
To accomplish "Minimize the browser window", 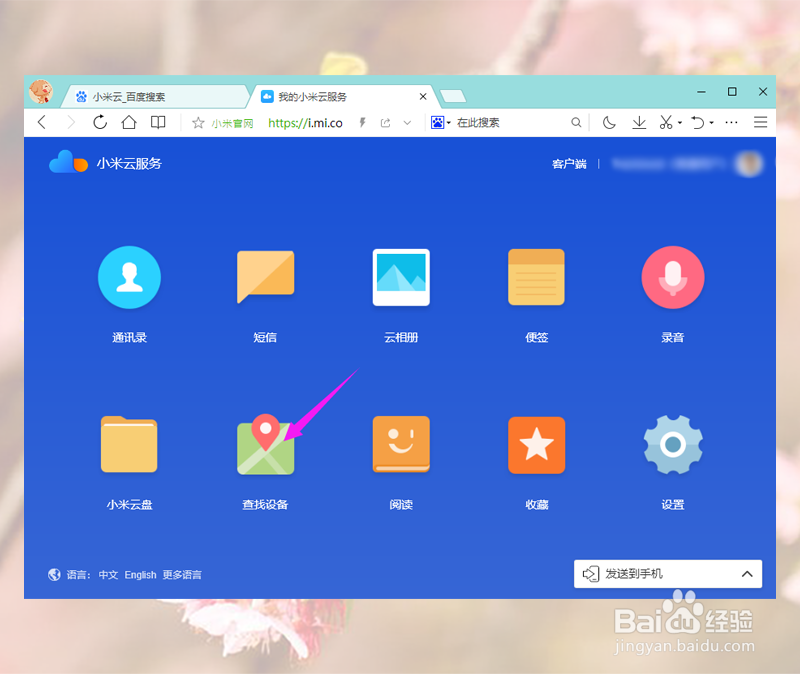I will (702, 92).
